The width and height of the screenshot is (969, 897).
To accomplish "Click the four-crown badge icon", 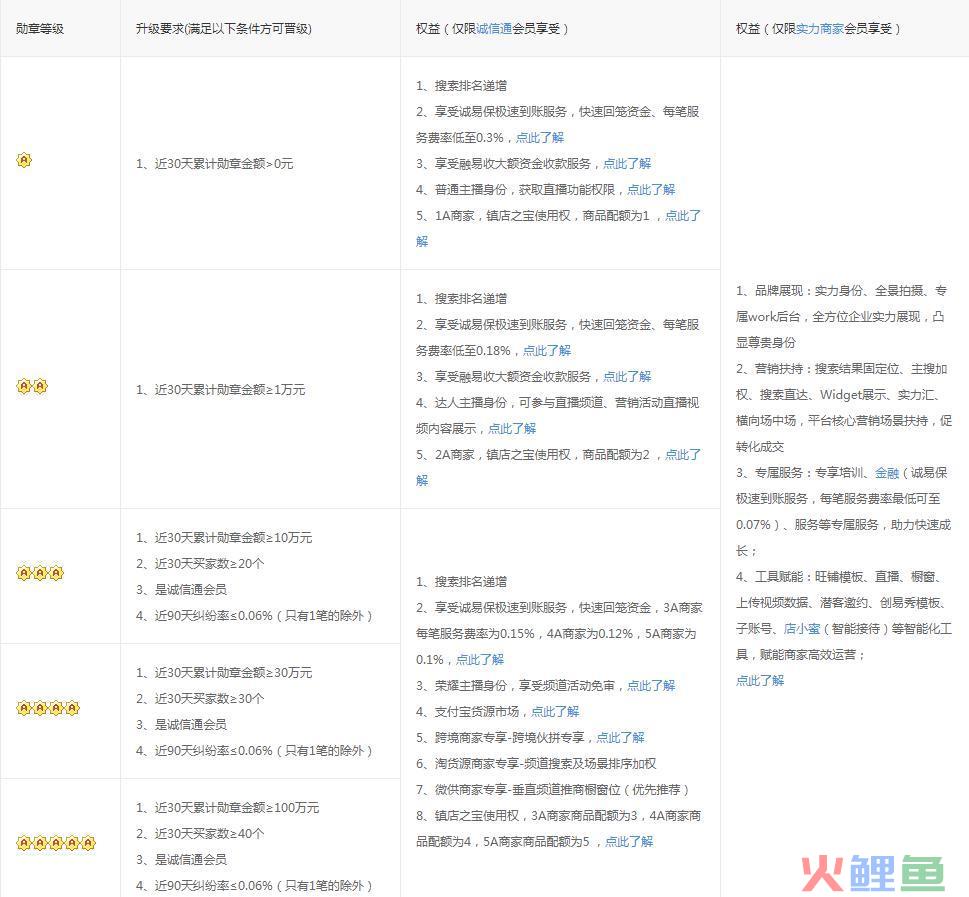I will coord(49,708).
